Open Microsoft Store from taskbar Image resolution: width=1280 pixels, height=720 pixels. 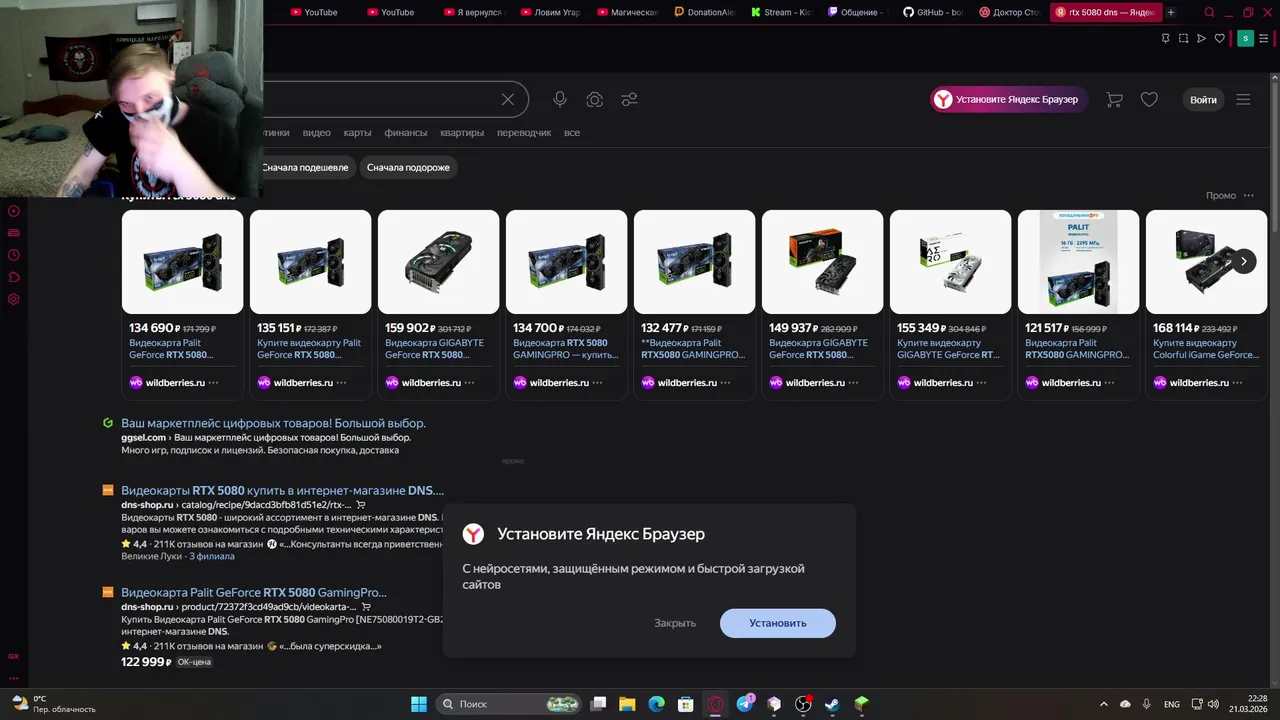pos(685,704)
